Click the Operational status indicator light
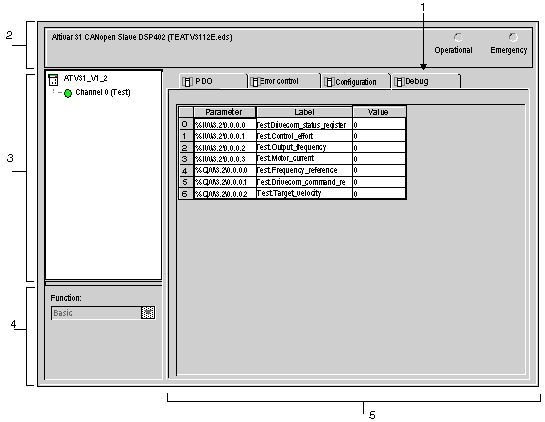Viewport: 545px width, 422px height. [458, 37]
